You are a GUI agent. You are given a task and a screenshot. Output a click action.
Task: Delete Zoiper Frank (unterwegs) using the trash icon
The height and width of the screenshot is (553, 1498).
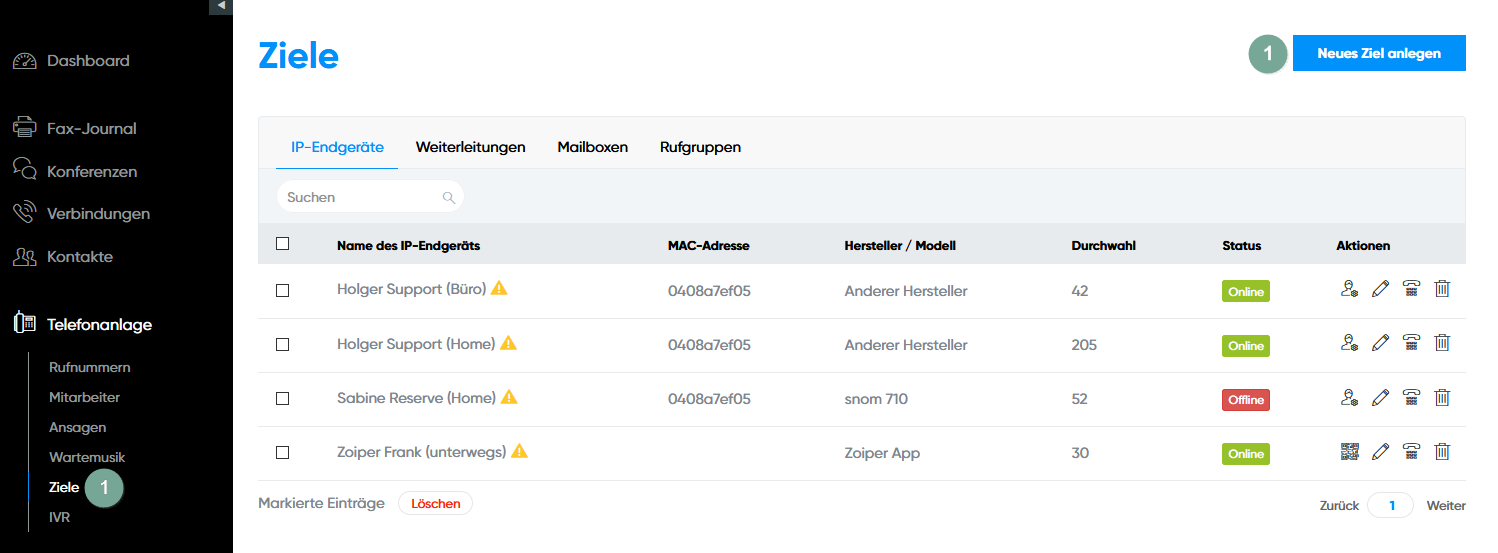(x=1442, y=451)
